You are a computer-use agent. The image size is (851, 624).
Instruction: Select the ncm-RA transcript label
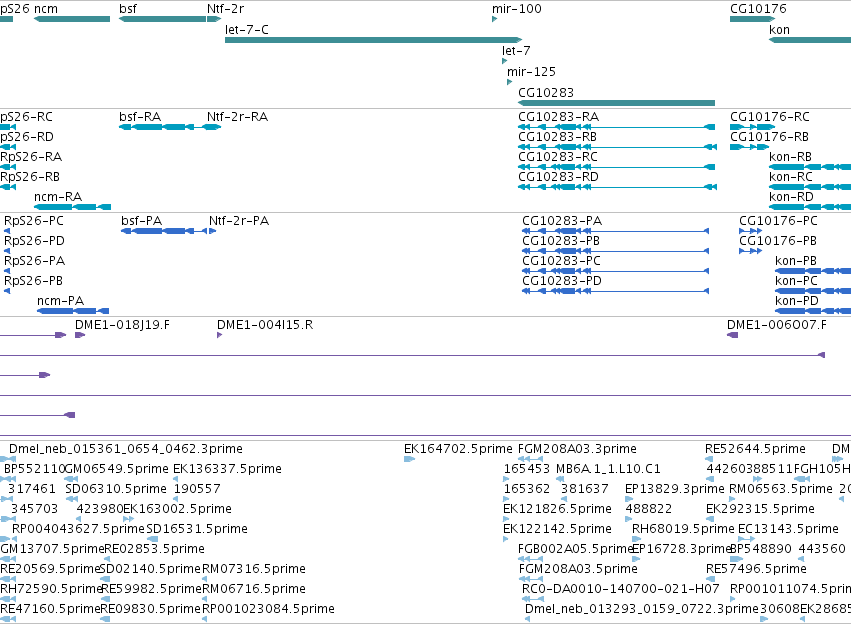(x=58, y=197)
